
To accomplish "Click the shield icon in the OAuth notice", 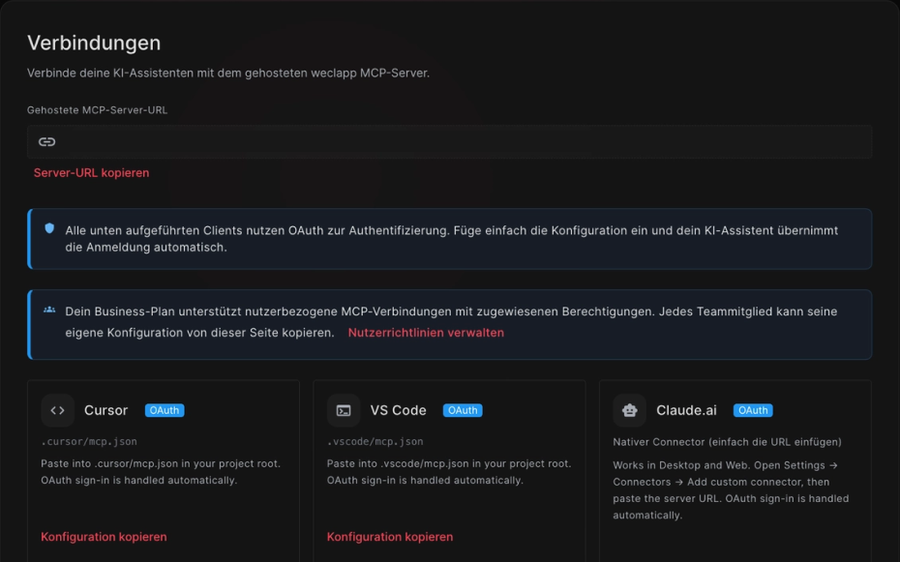I will click(49, 228).
